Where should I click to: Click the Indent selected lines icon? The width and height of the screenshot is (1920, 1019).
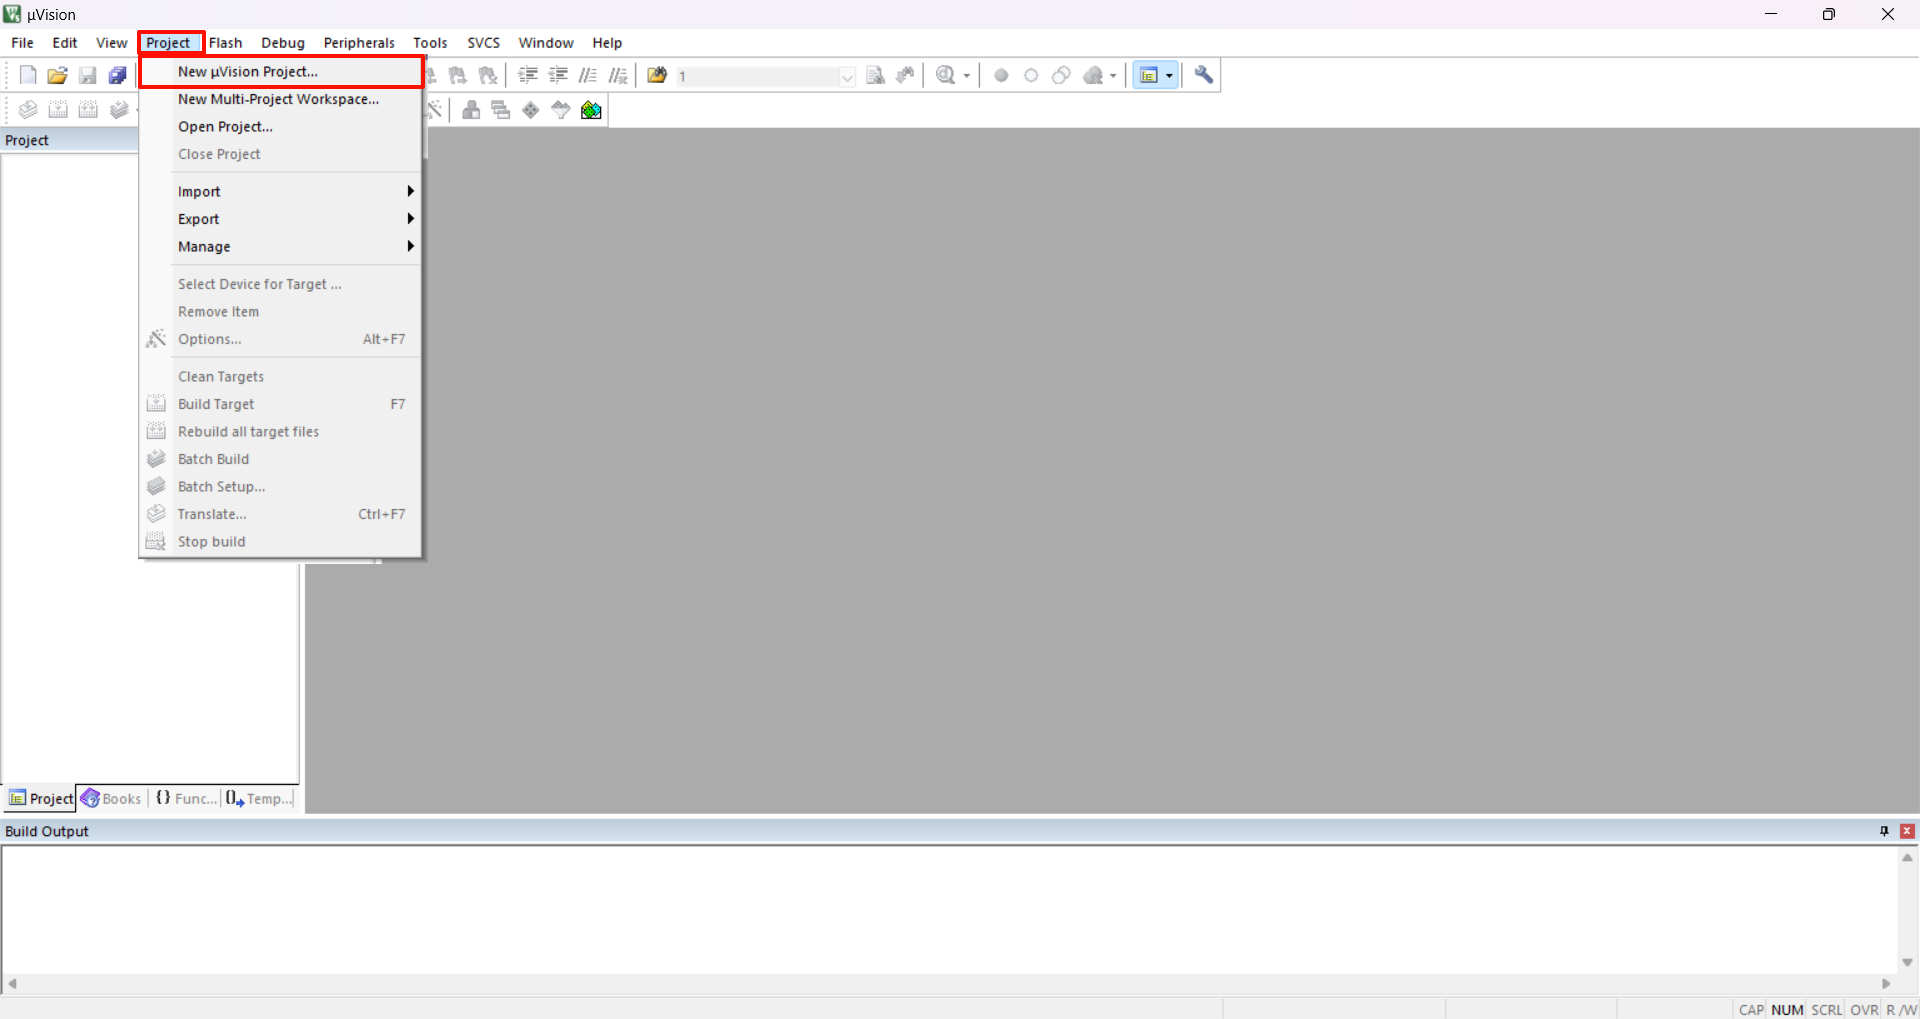(x=528, y=75)
